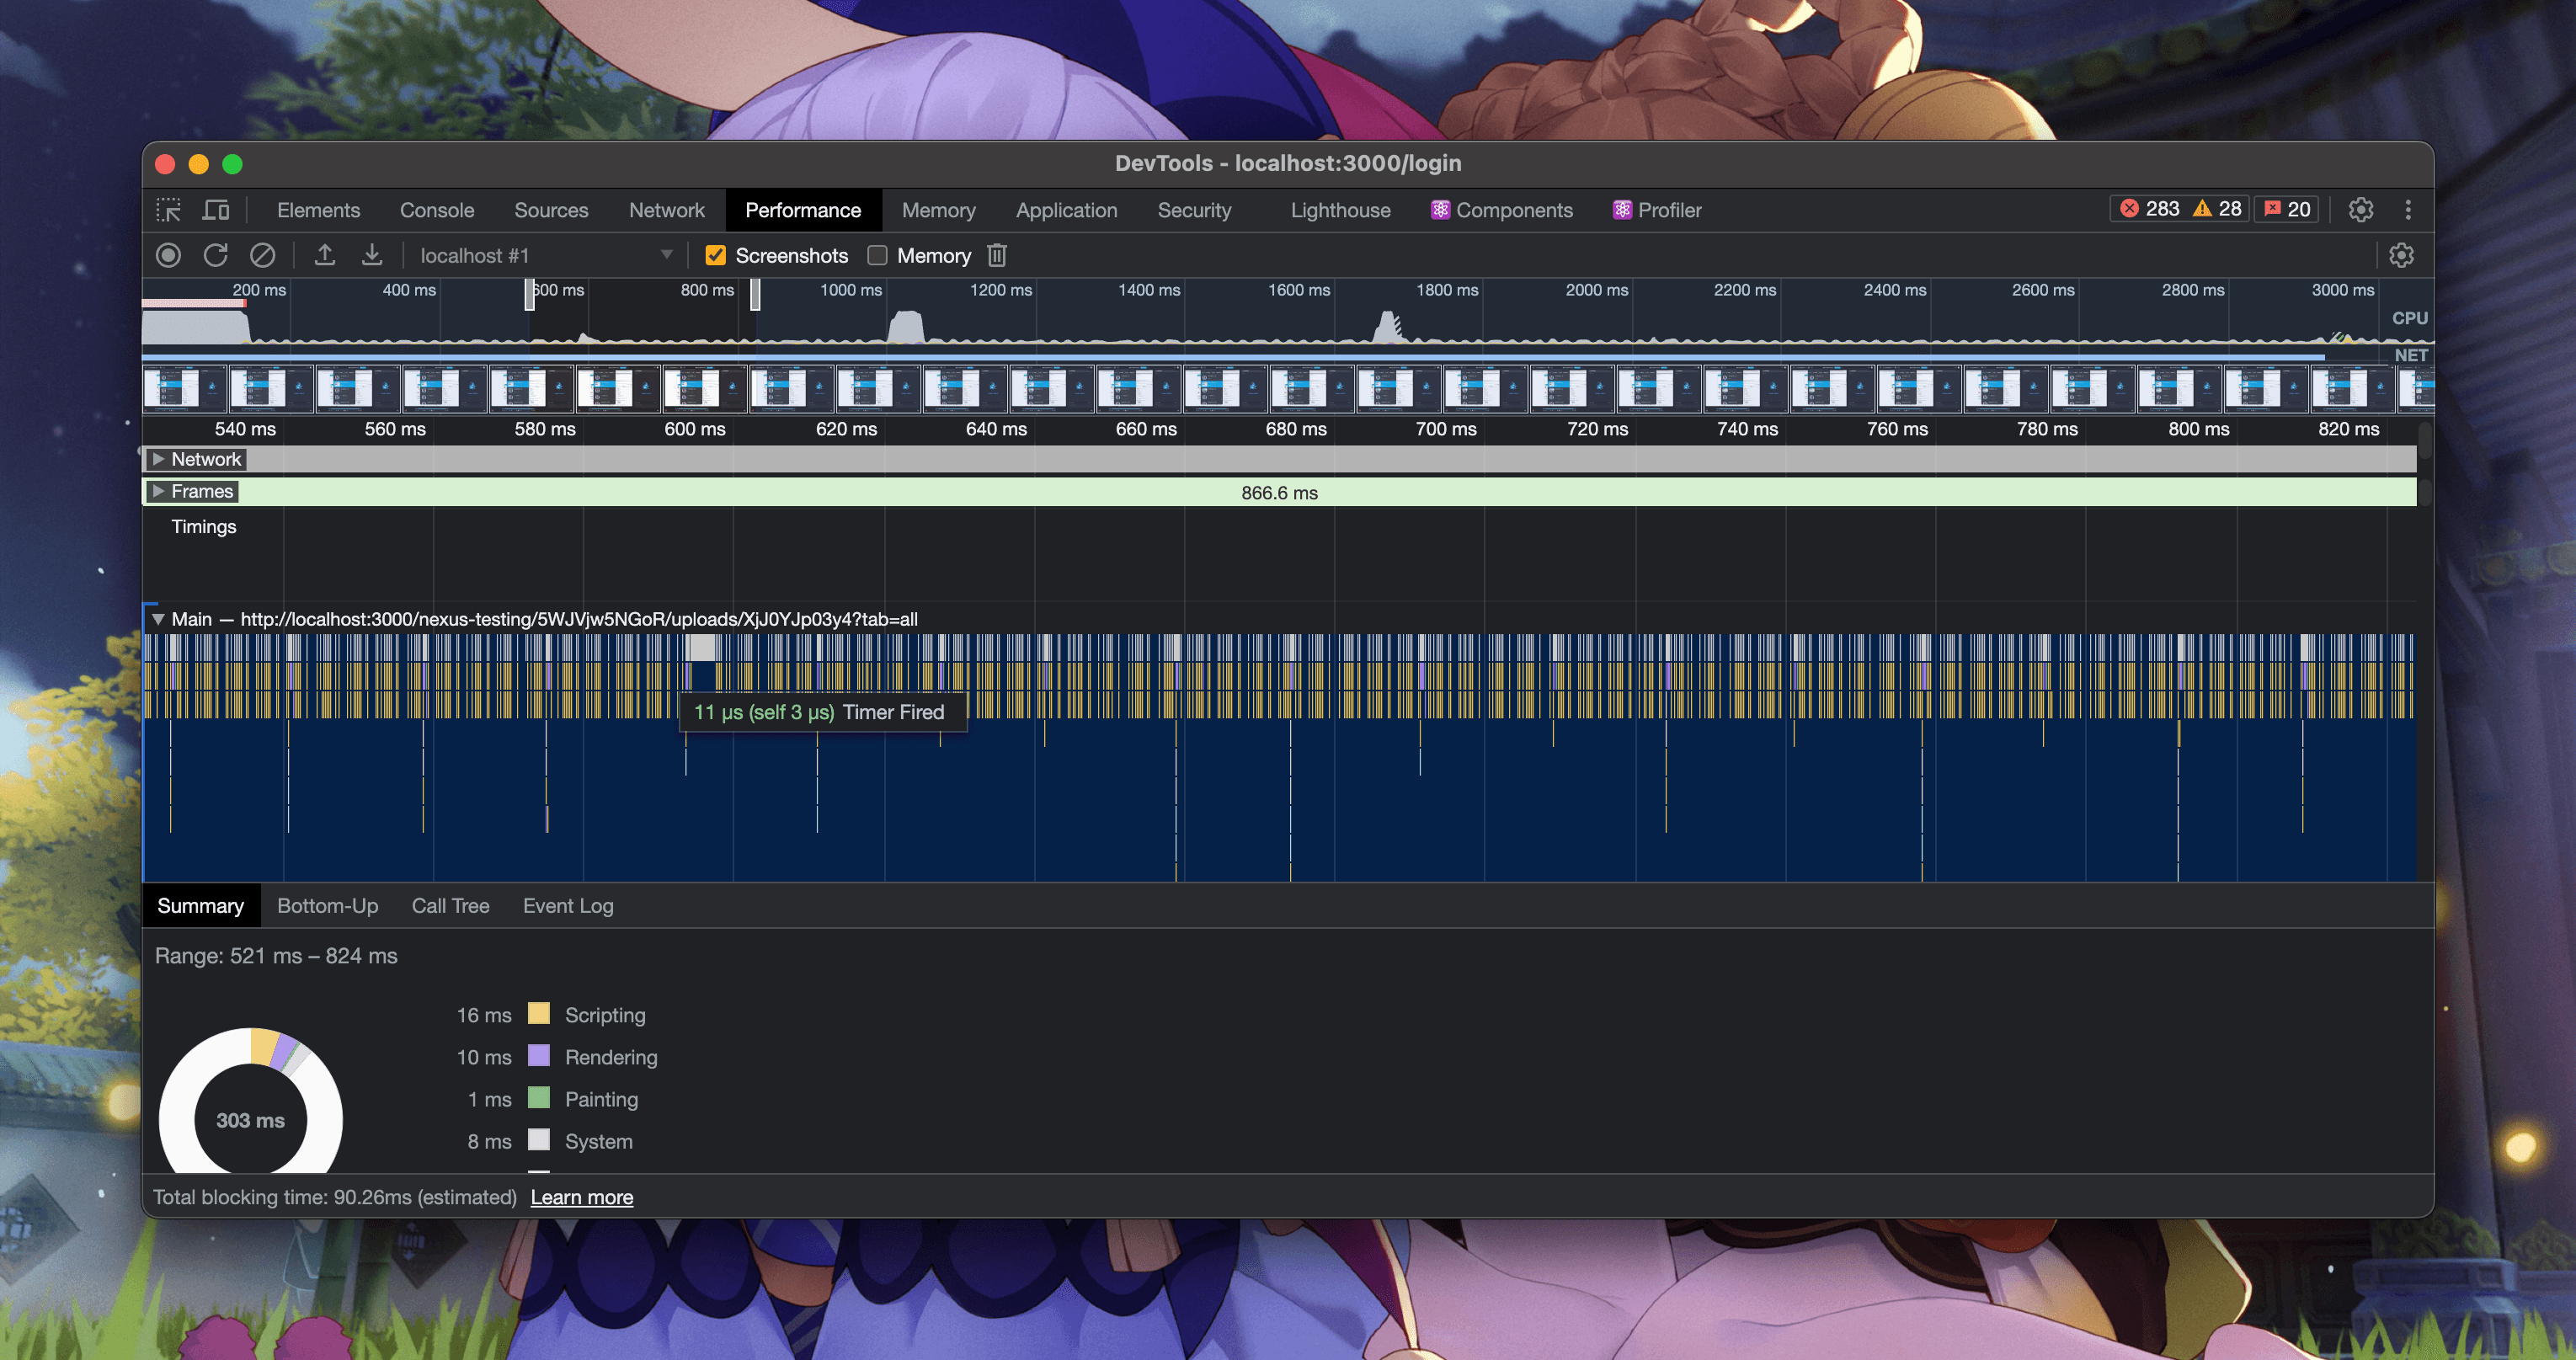Open the Lighthouse tab
Viewport: 2576px width, 1360px height.
point(1340,210)
